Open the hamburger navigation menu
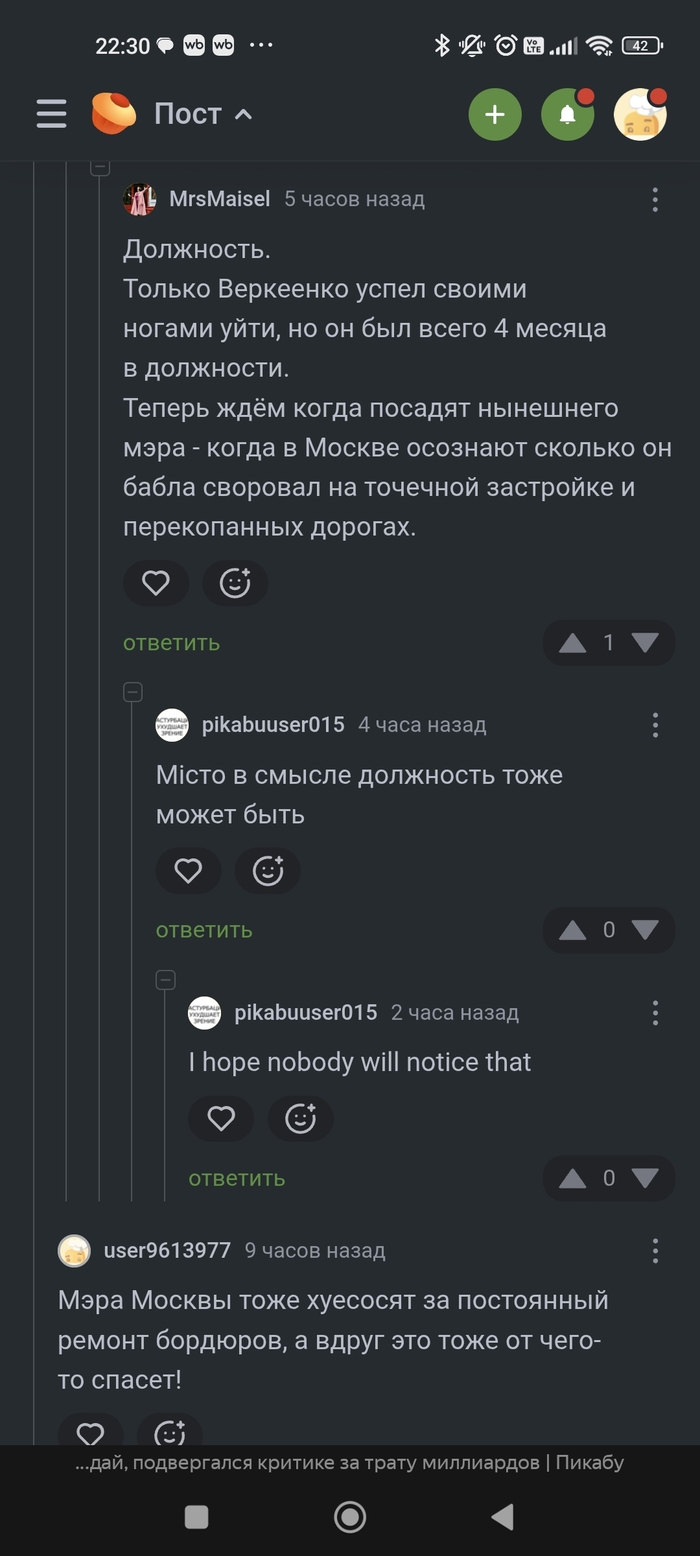Screen dimensions: 700x1556 51,114
